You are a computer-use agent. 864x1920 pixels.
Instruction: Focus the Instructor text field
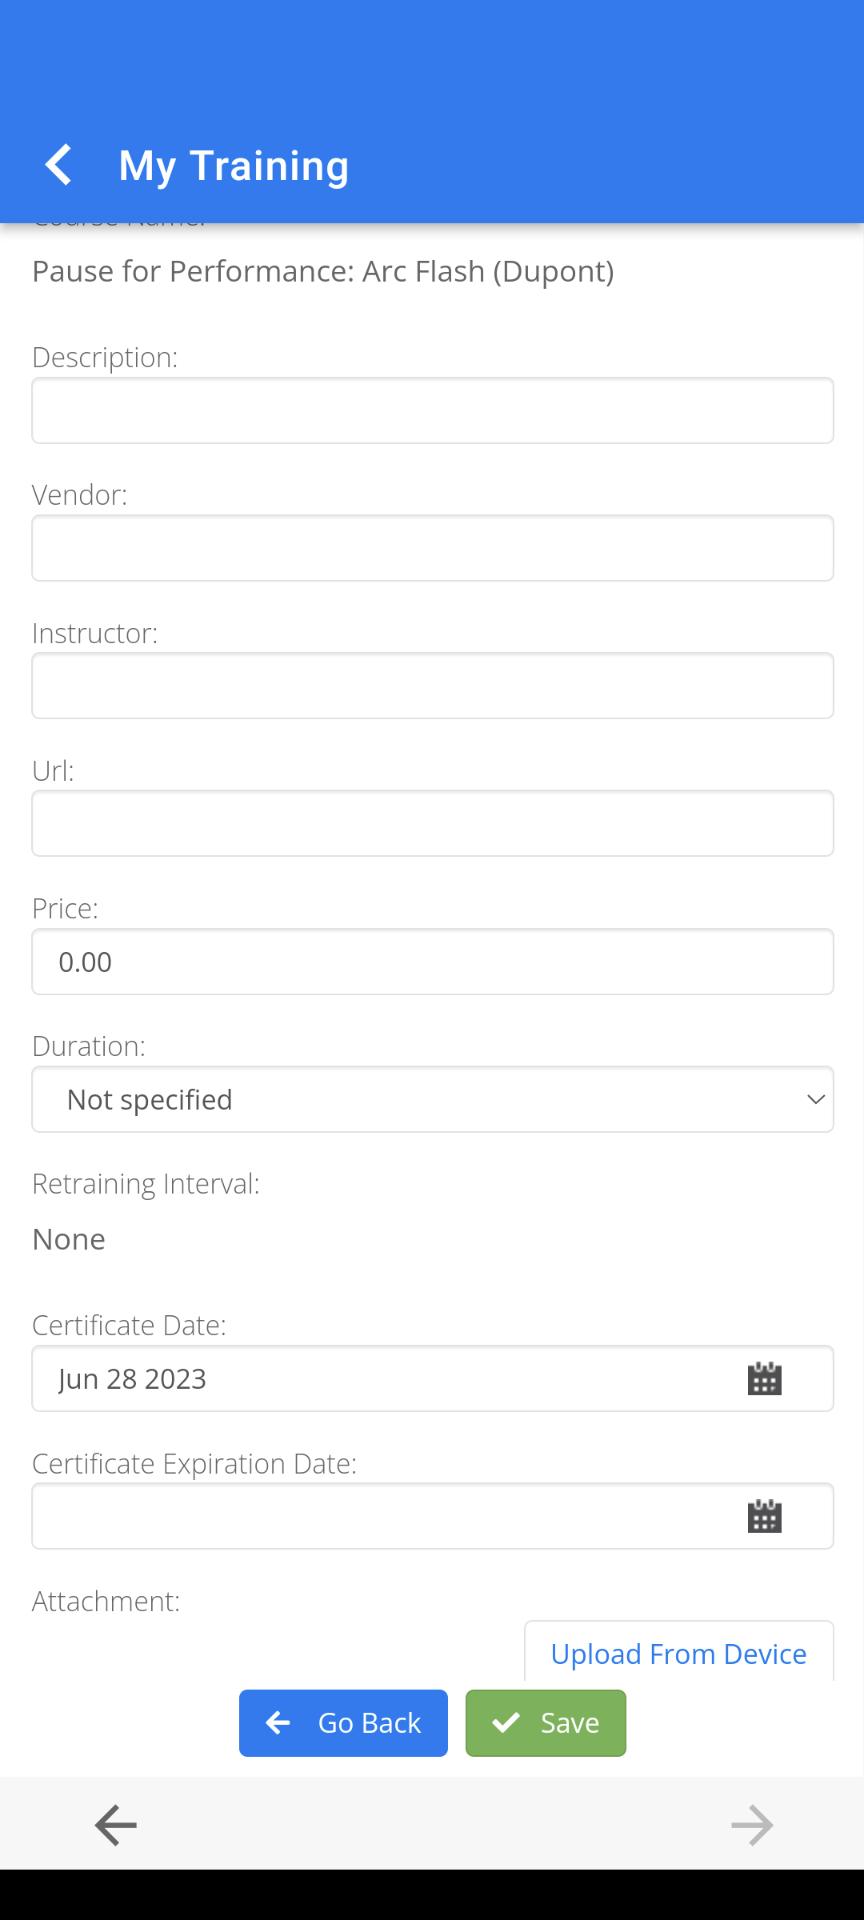click(433, 686)
